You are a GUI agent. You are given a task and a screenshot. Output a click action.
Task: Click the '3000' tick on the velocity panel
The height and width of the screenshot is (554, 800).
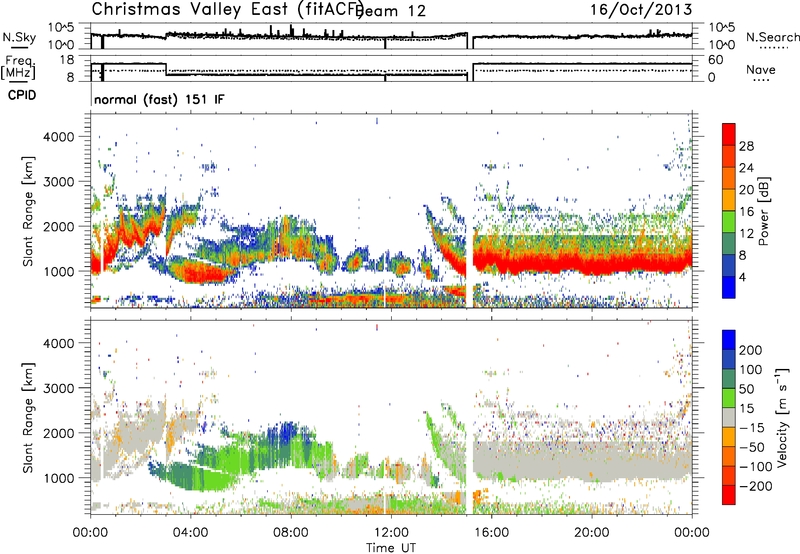tap(59, 388)
